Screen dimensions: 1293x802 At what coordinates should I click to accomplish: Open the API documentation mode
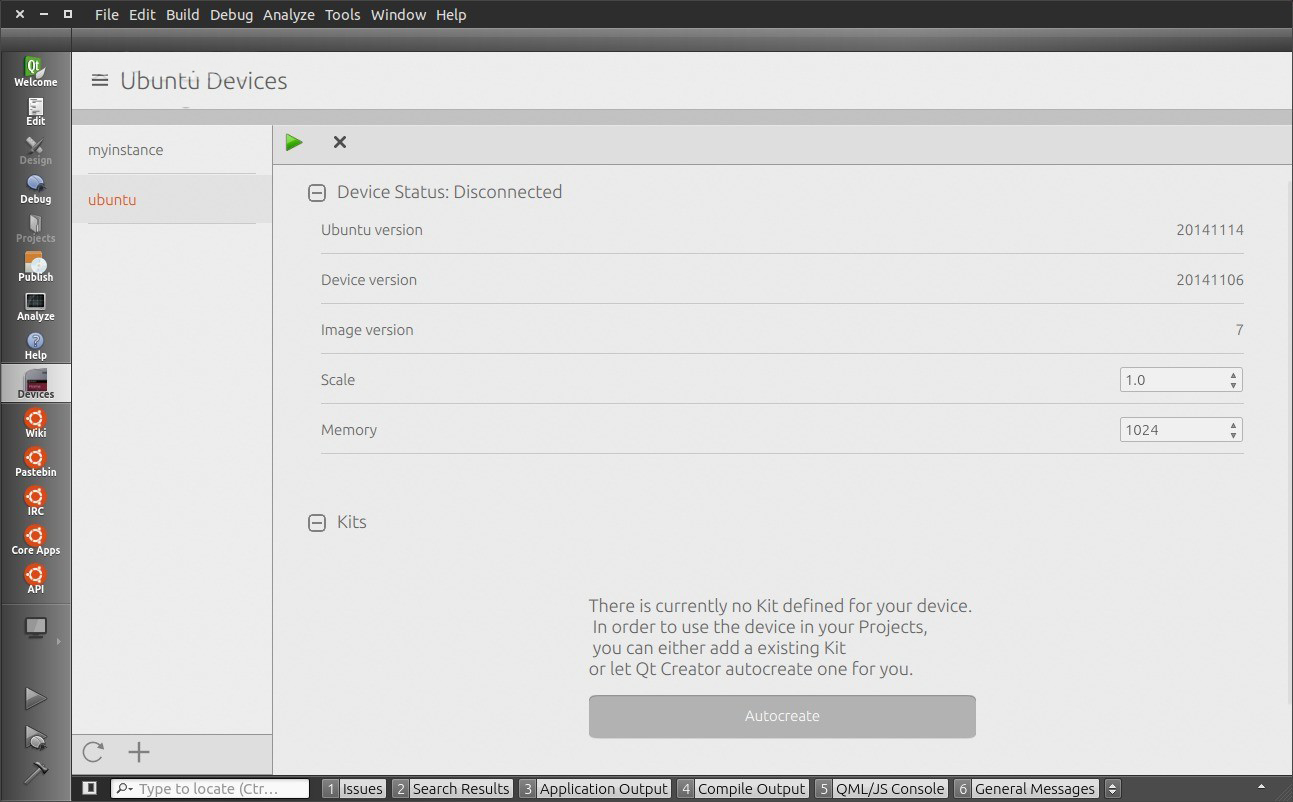tap(35, 578)
